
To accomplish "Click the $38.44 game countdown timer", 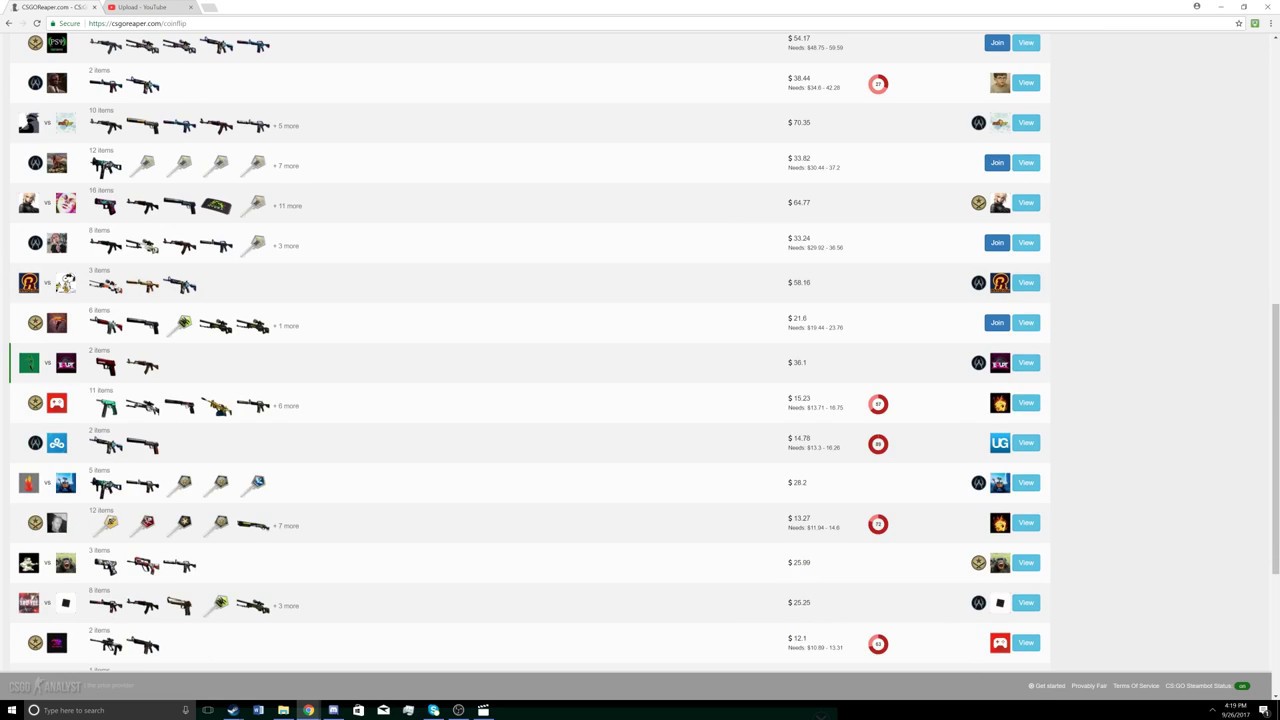I will click(x=878, y=84).
